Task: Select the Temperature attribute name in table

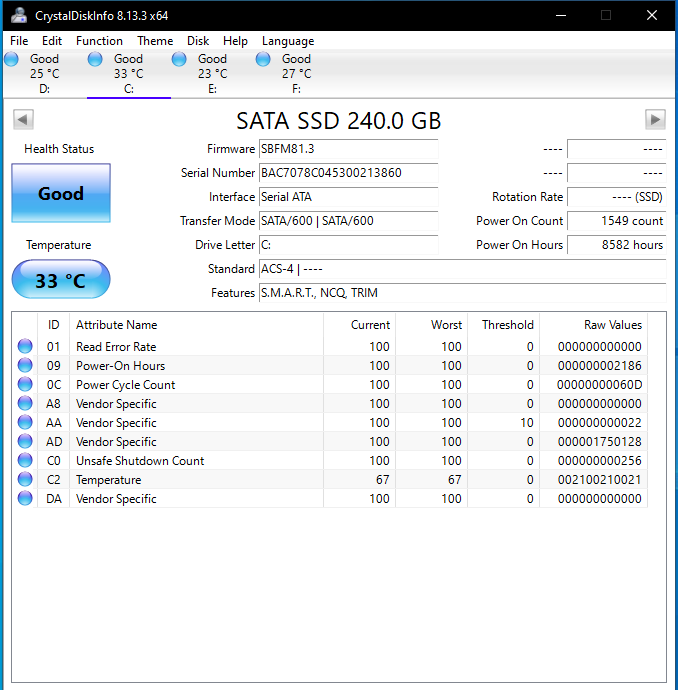Action: click(x=109, y=480)
